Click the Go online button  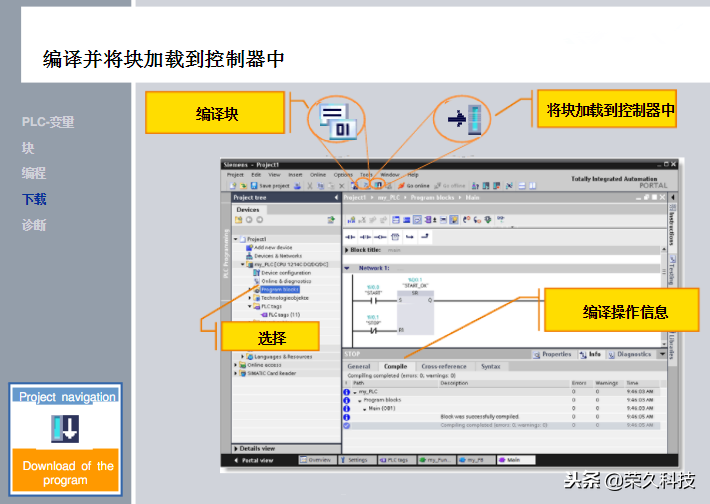tap(413, 186)
